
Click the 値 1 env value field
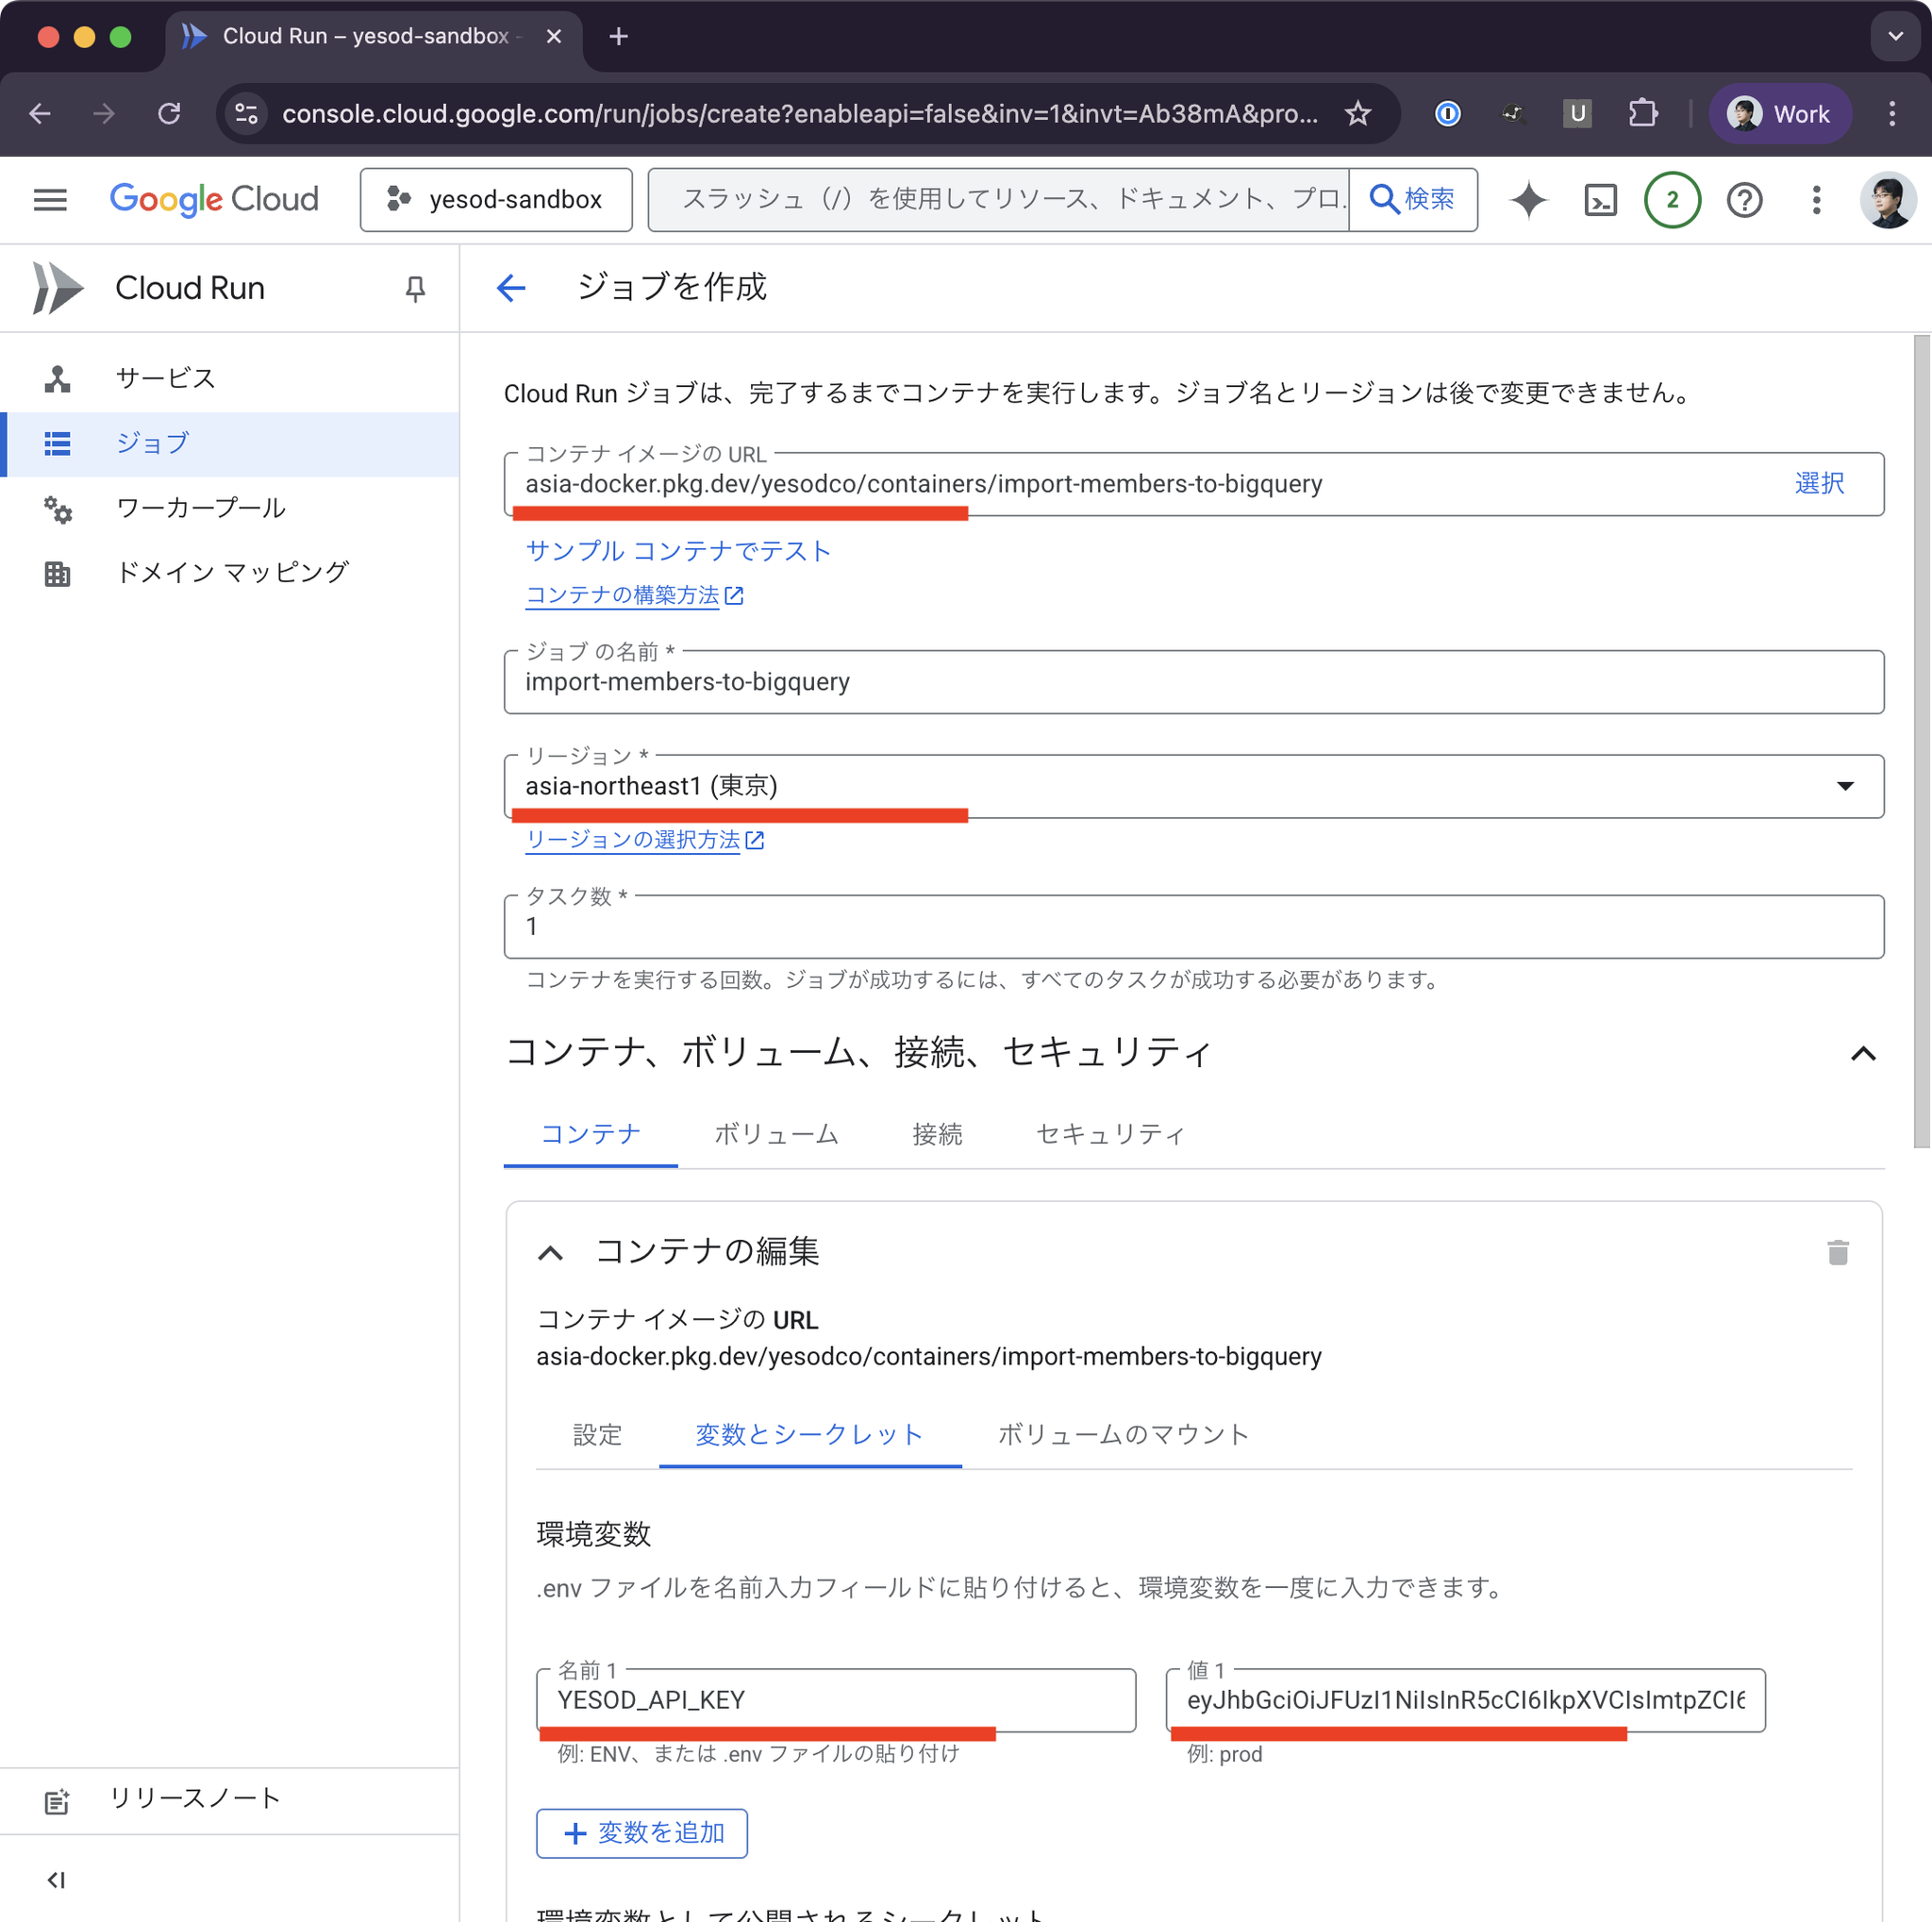(x=1465, y=1700)
